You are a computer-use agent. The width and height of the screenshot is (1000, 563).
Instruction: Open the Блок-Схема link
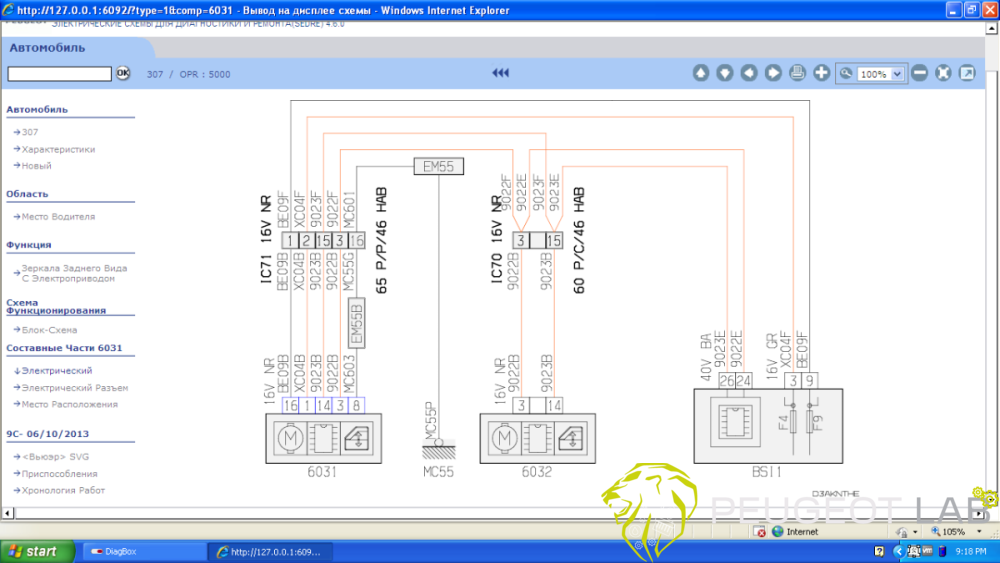pyautogui.click(x=49, y=330)
